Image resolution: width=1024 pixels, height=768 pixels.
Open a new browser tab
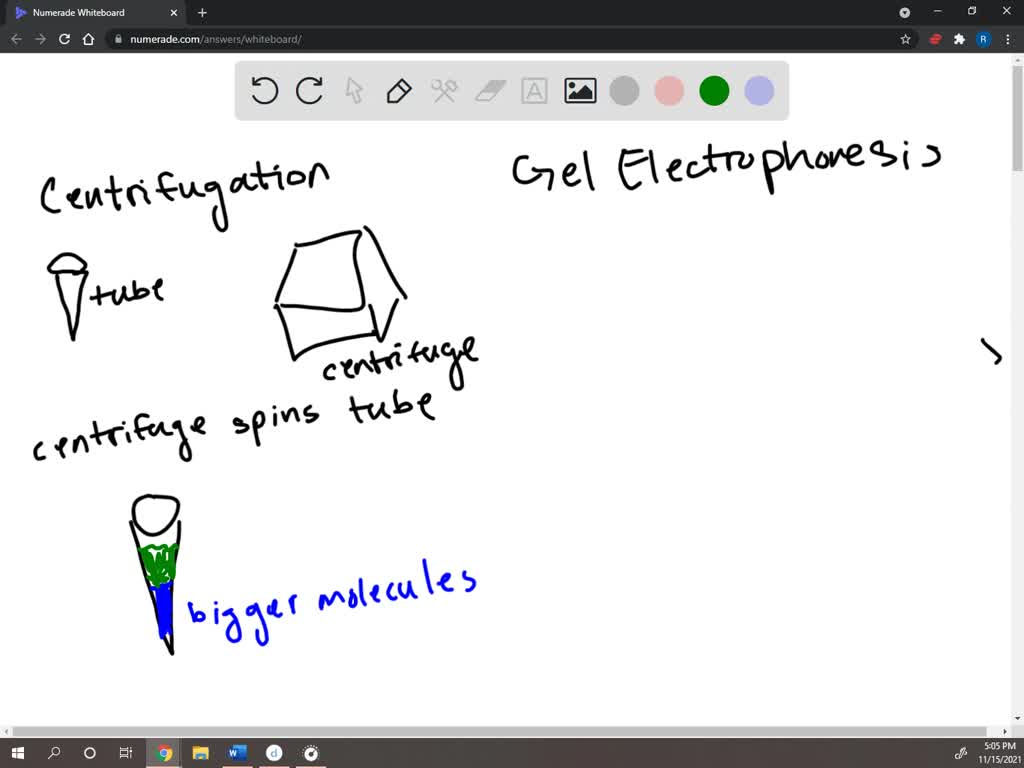click(201, 13)
